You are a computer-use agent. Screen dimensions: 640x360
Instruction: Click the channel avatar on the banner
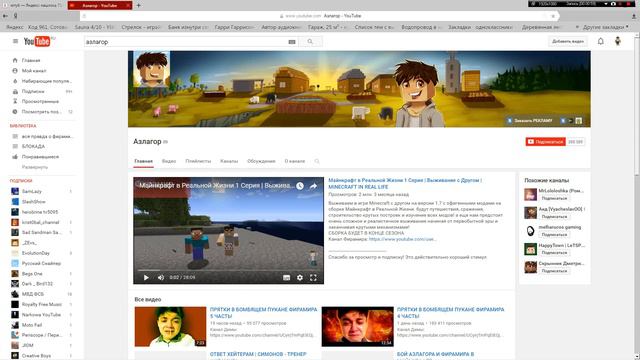151,69
